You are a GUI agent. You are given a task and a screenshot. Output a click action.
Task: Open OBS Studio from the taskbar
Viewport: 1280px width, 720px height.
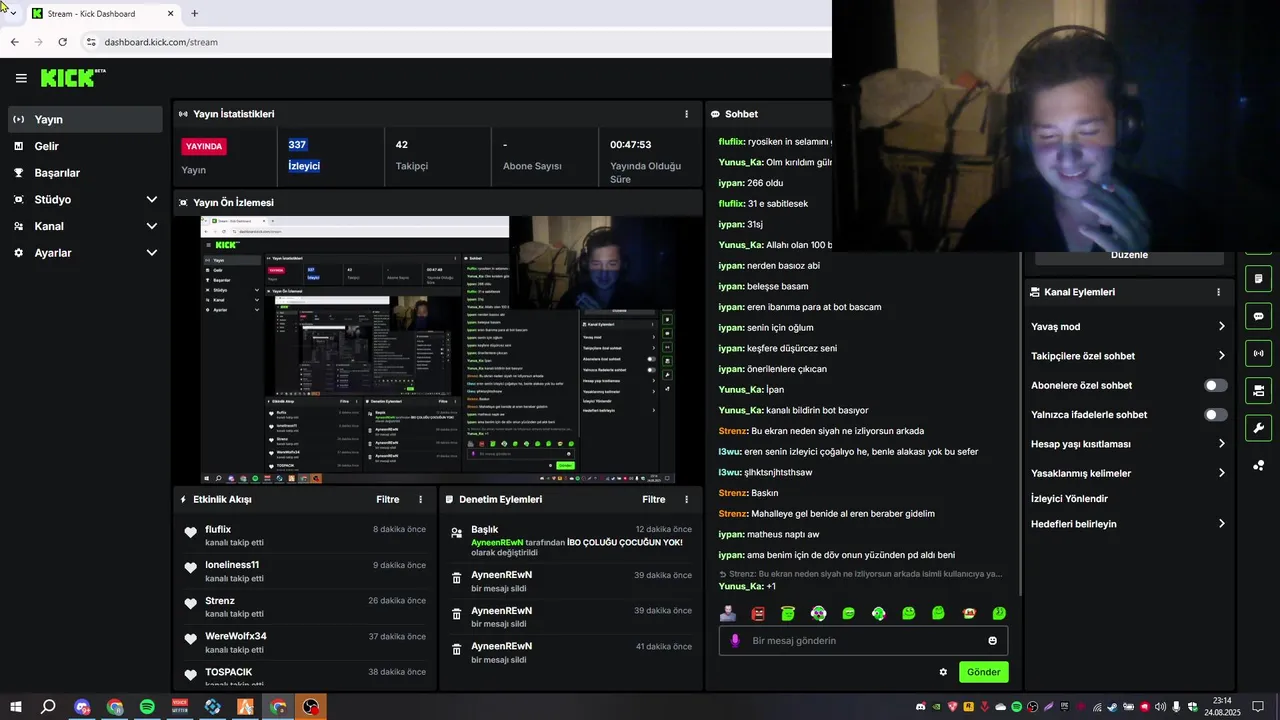pyautogui.click(x=311, y=707)
